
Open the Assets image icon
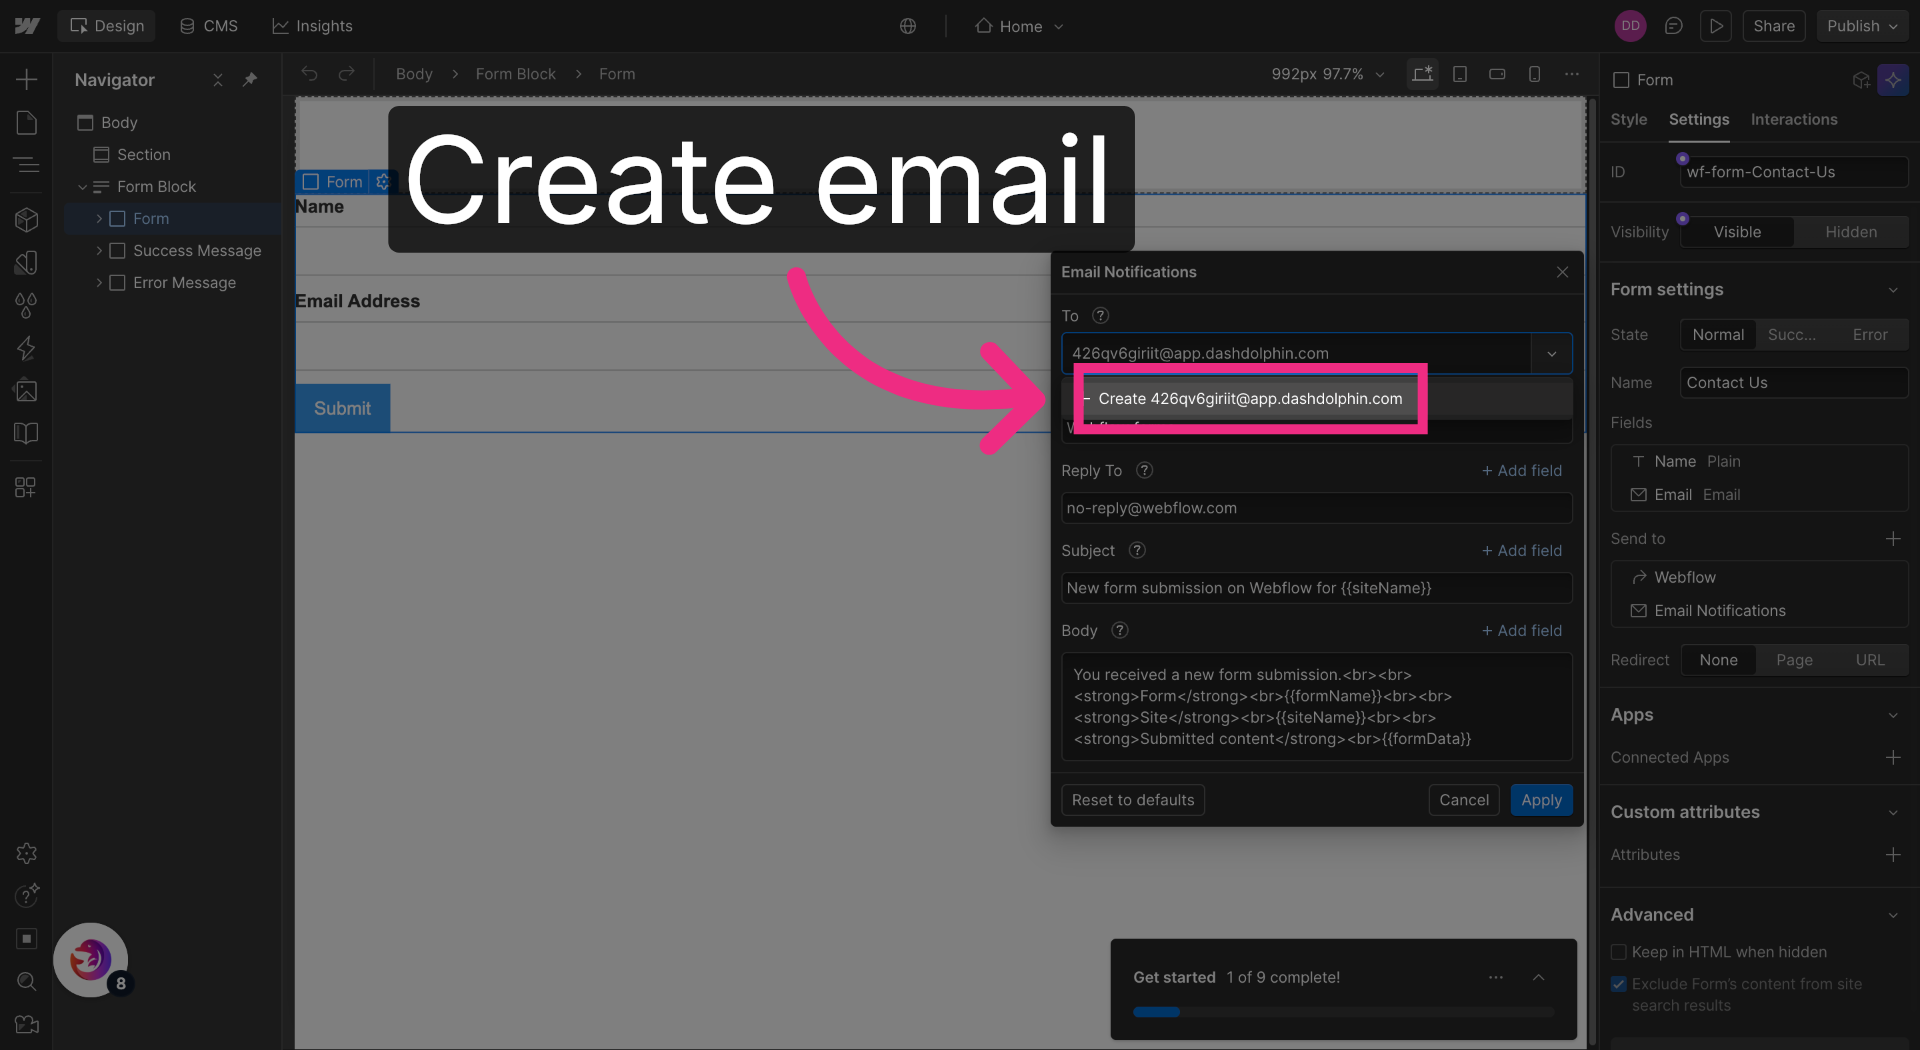[27, 390]
